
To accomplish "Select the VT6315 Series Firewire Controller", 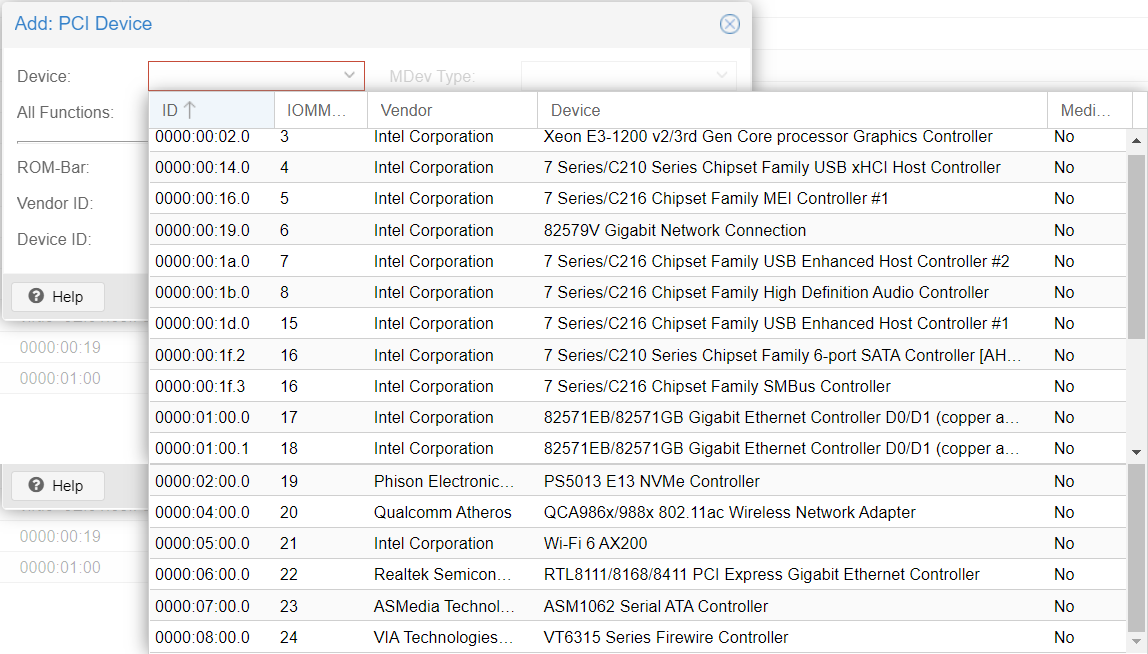I will point(665,637).
